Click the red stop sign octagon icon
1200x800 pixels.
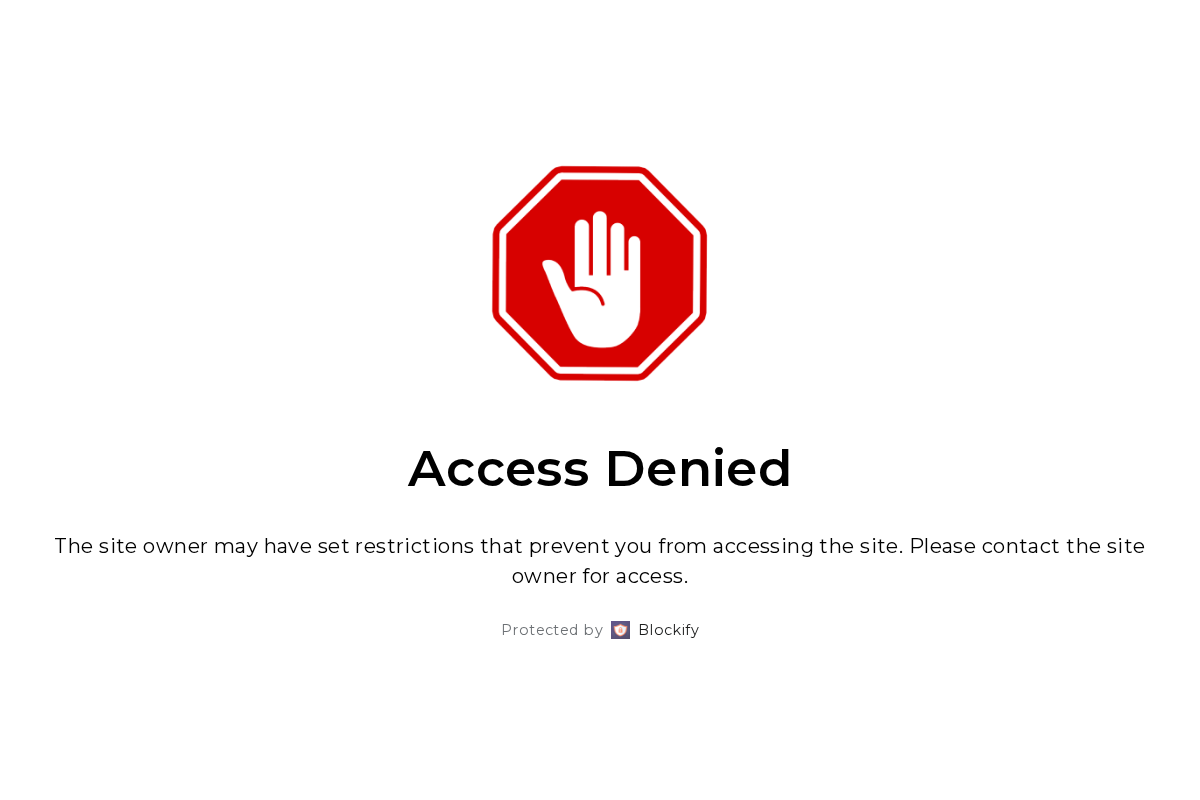coord(600,273)
